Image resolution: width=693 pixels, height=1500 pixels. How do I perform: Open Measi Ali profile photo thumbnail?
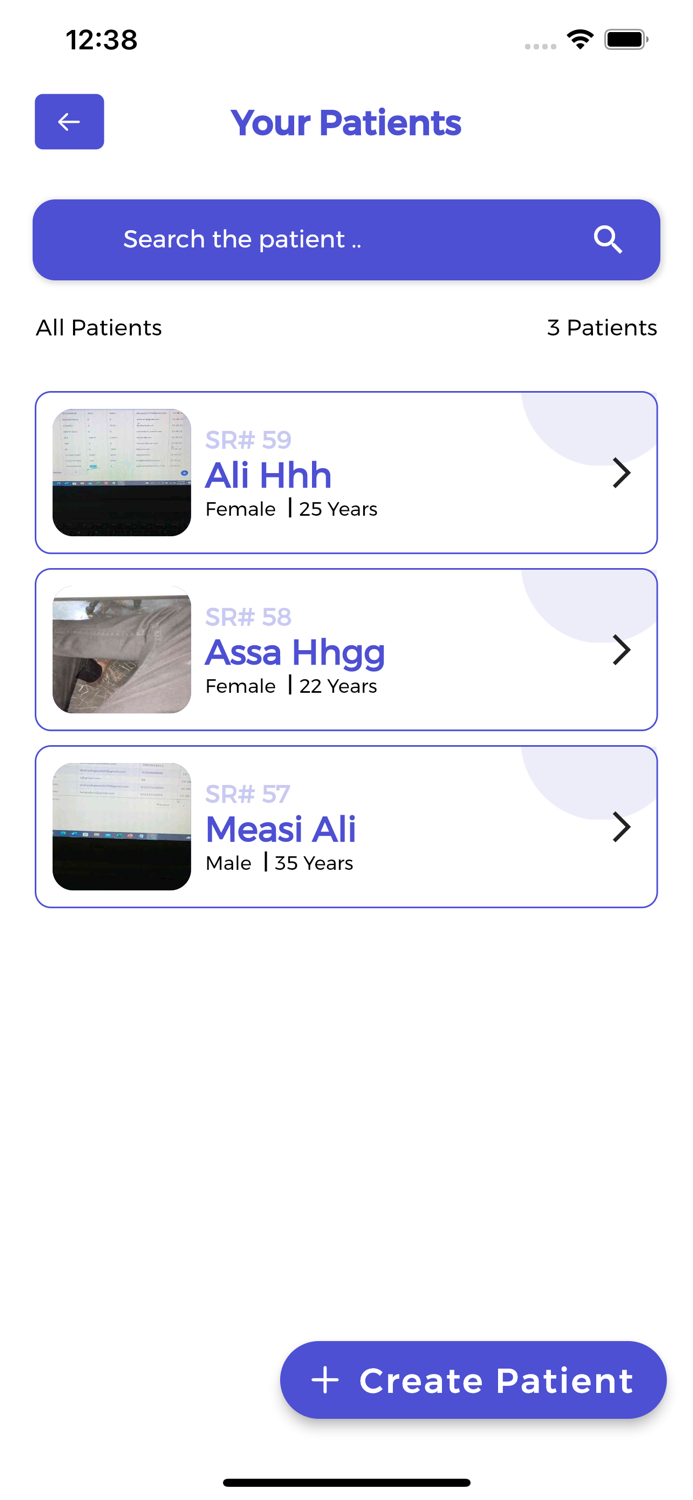pyautogui.click(x=122, y=826)
